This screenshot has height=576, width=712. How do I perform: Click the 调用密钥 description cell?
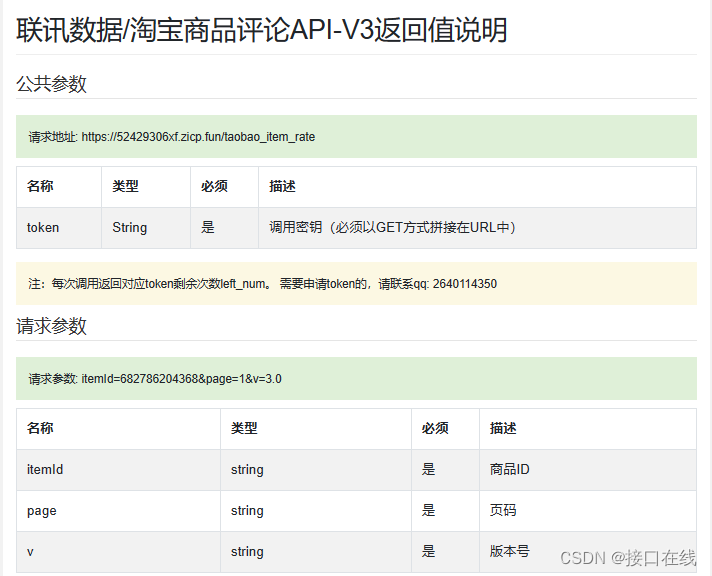(x=477, y=228)
